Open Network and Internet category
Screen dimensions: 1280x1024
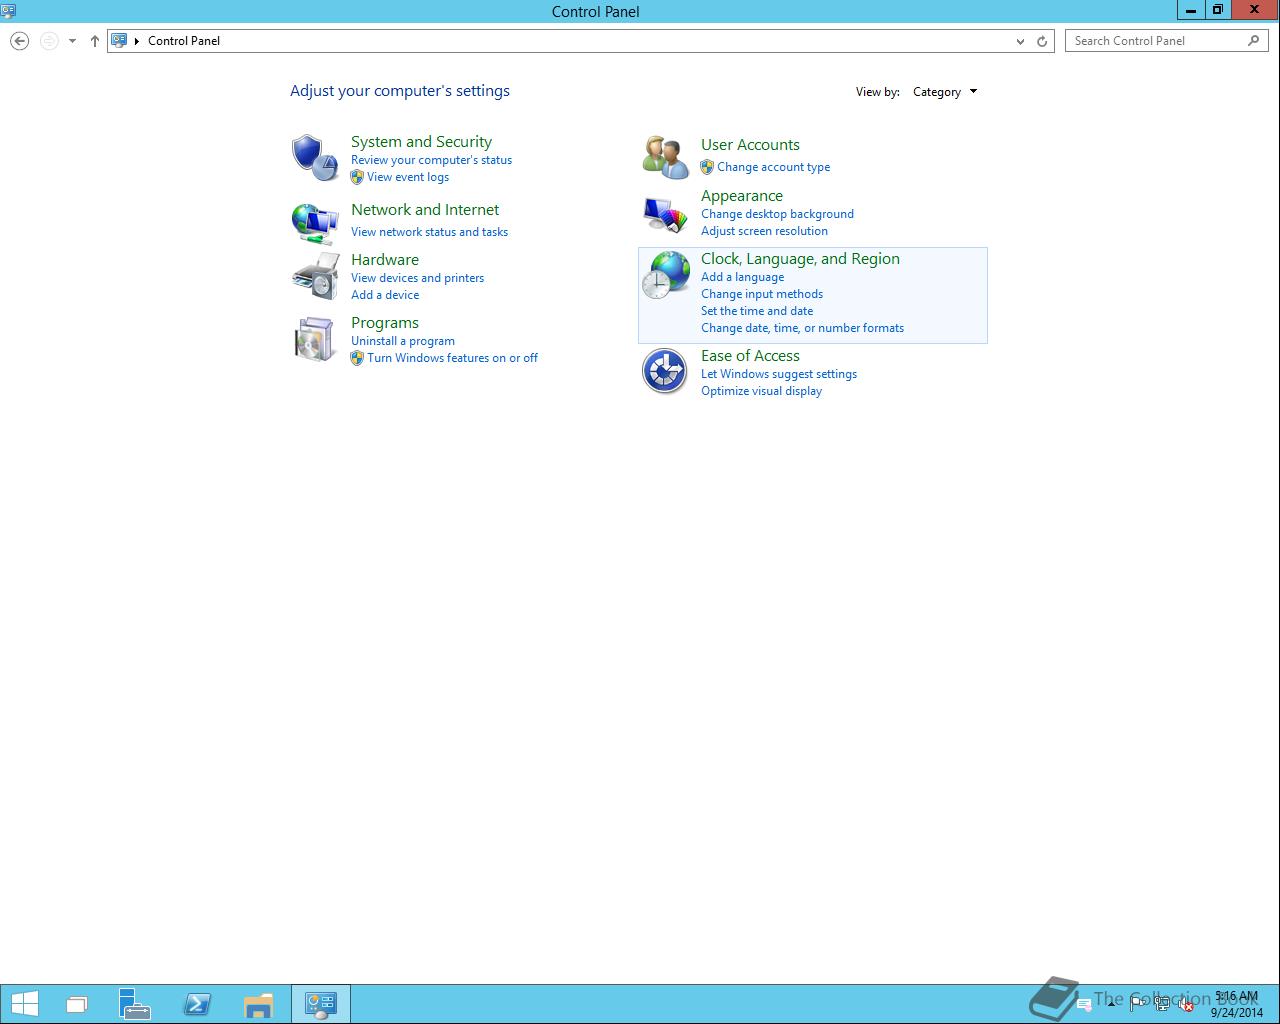(425, 210)
